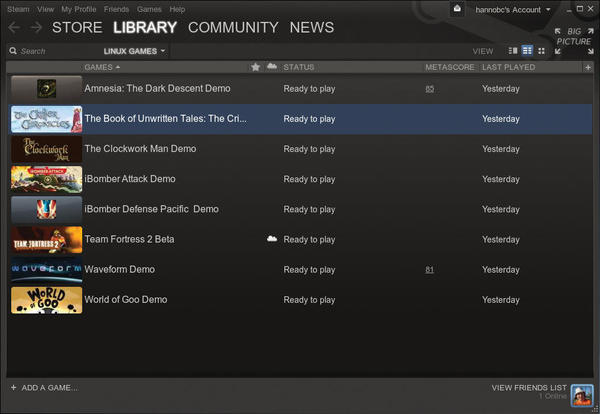
Task: Open the View menu
Action: (x=45, y=9)
